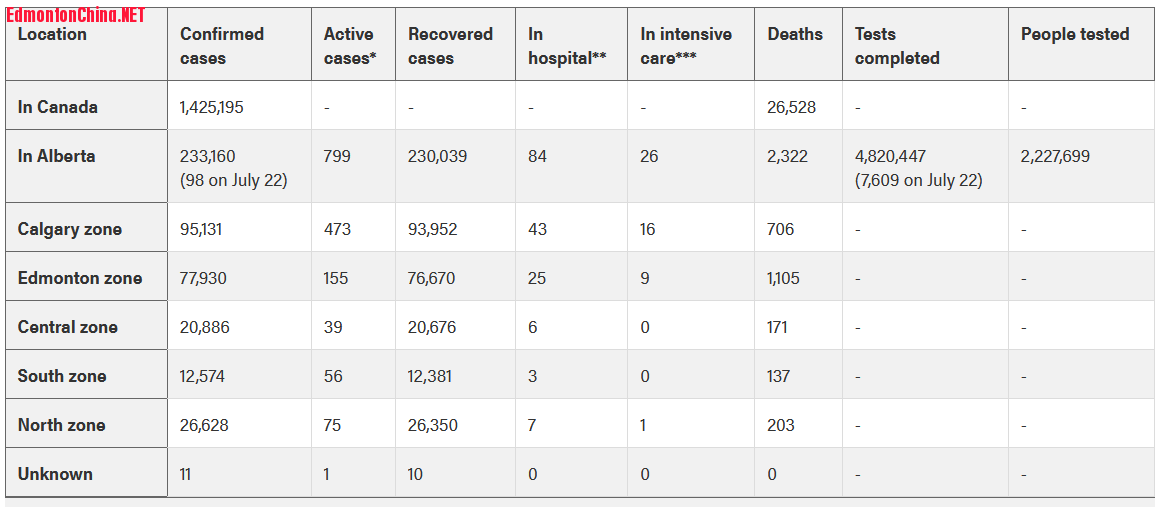Select the Active cases* header

coord(350,46)
